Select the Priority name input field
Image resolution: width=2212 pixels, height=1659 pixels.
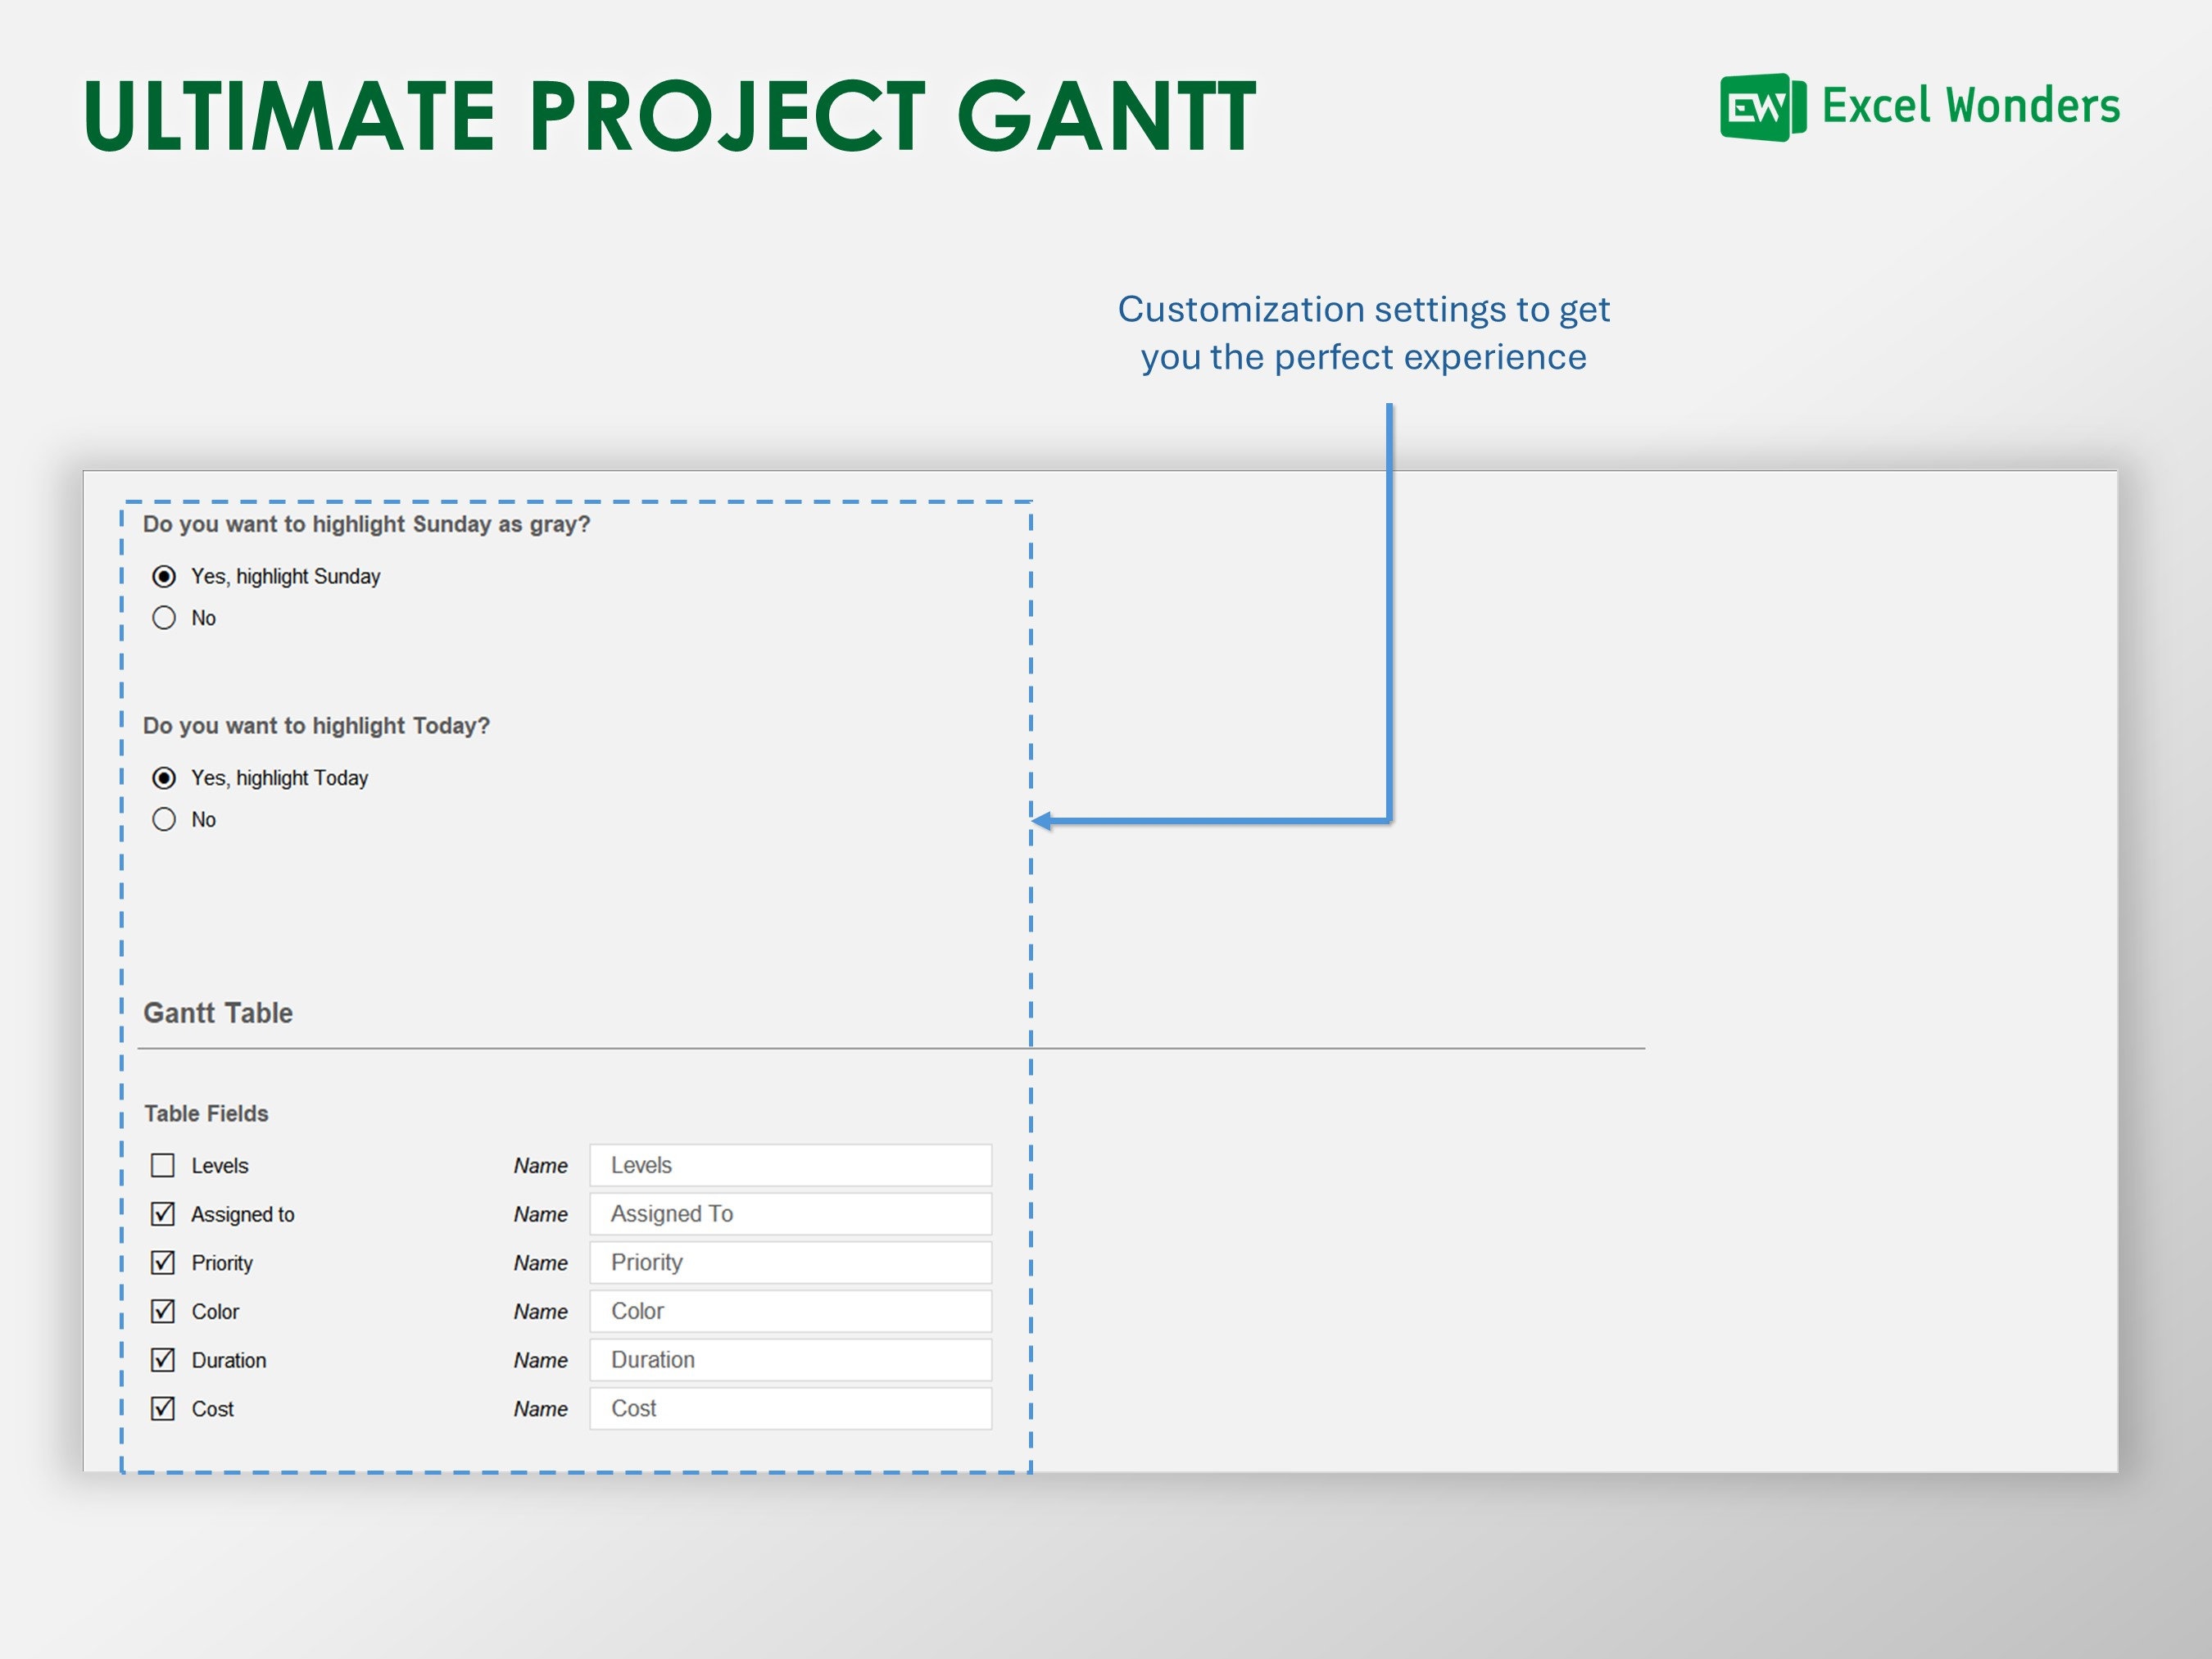coord(789,1262)
